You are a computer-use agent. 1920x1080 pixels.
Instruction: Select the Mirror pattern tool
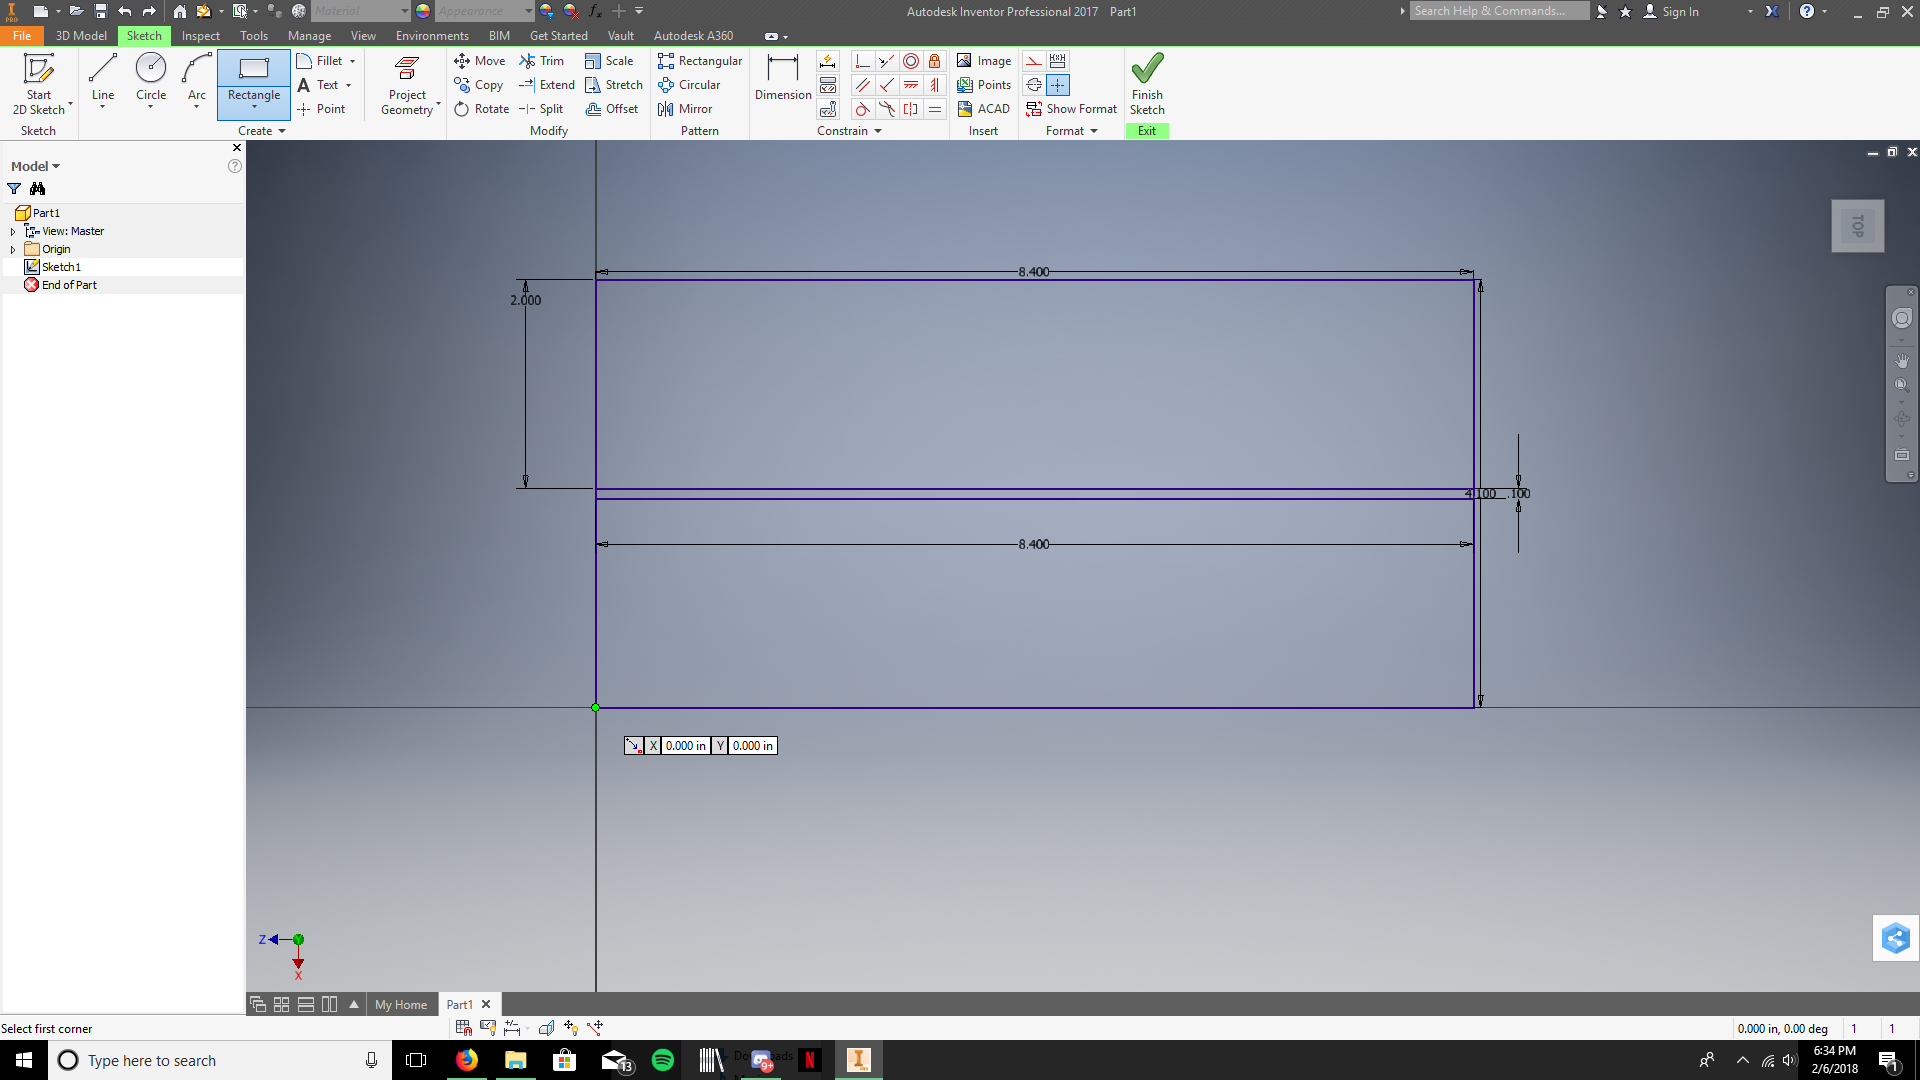click(686, 109)
